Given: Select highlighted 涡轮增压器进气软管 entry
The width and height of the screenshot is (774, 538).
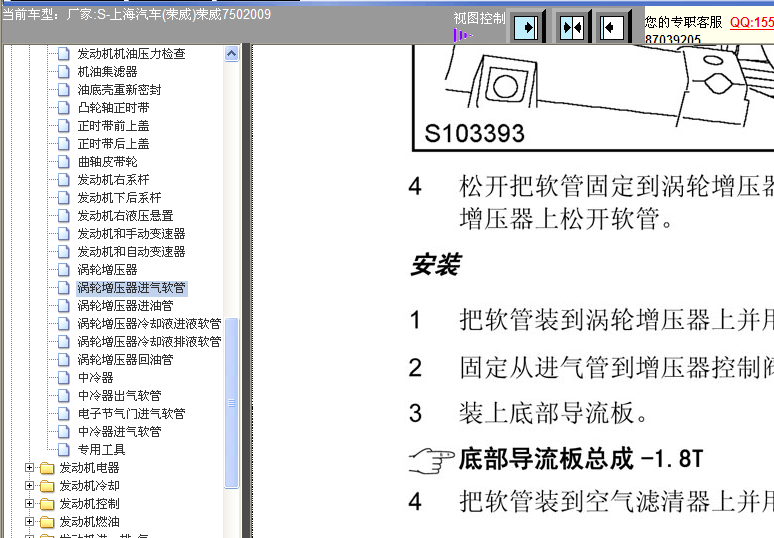Looking at the screenshot, I should (x=132, y=288).
